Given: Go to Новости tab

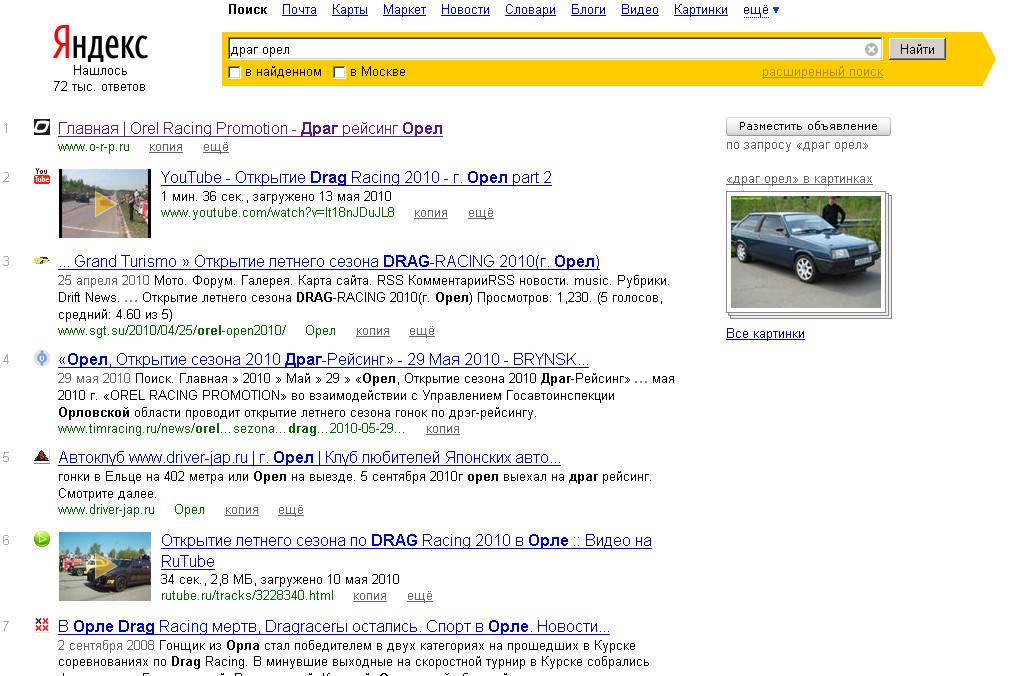Looking at the screenshot, I should [465, 10].
